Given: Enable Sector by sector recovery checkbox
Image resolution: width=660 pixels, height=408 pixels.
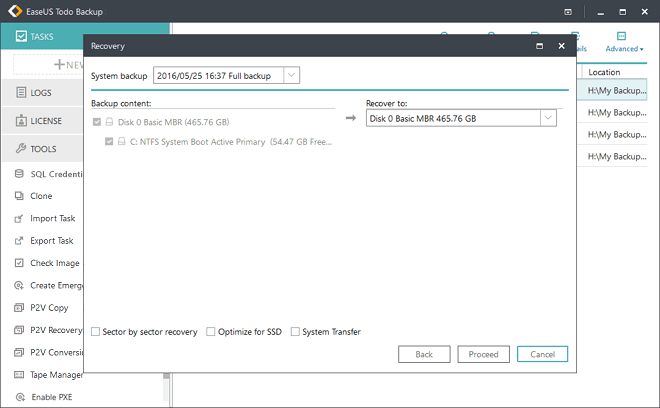Looking at the screenshot, I should (95, 332).
